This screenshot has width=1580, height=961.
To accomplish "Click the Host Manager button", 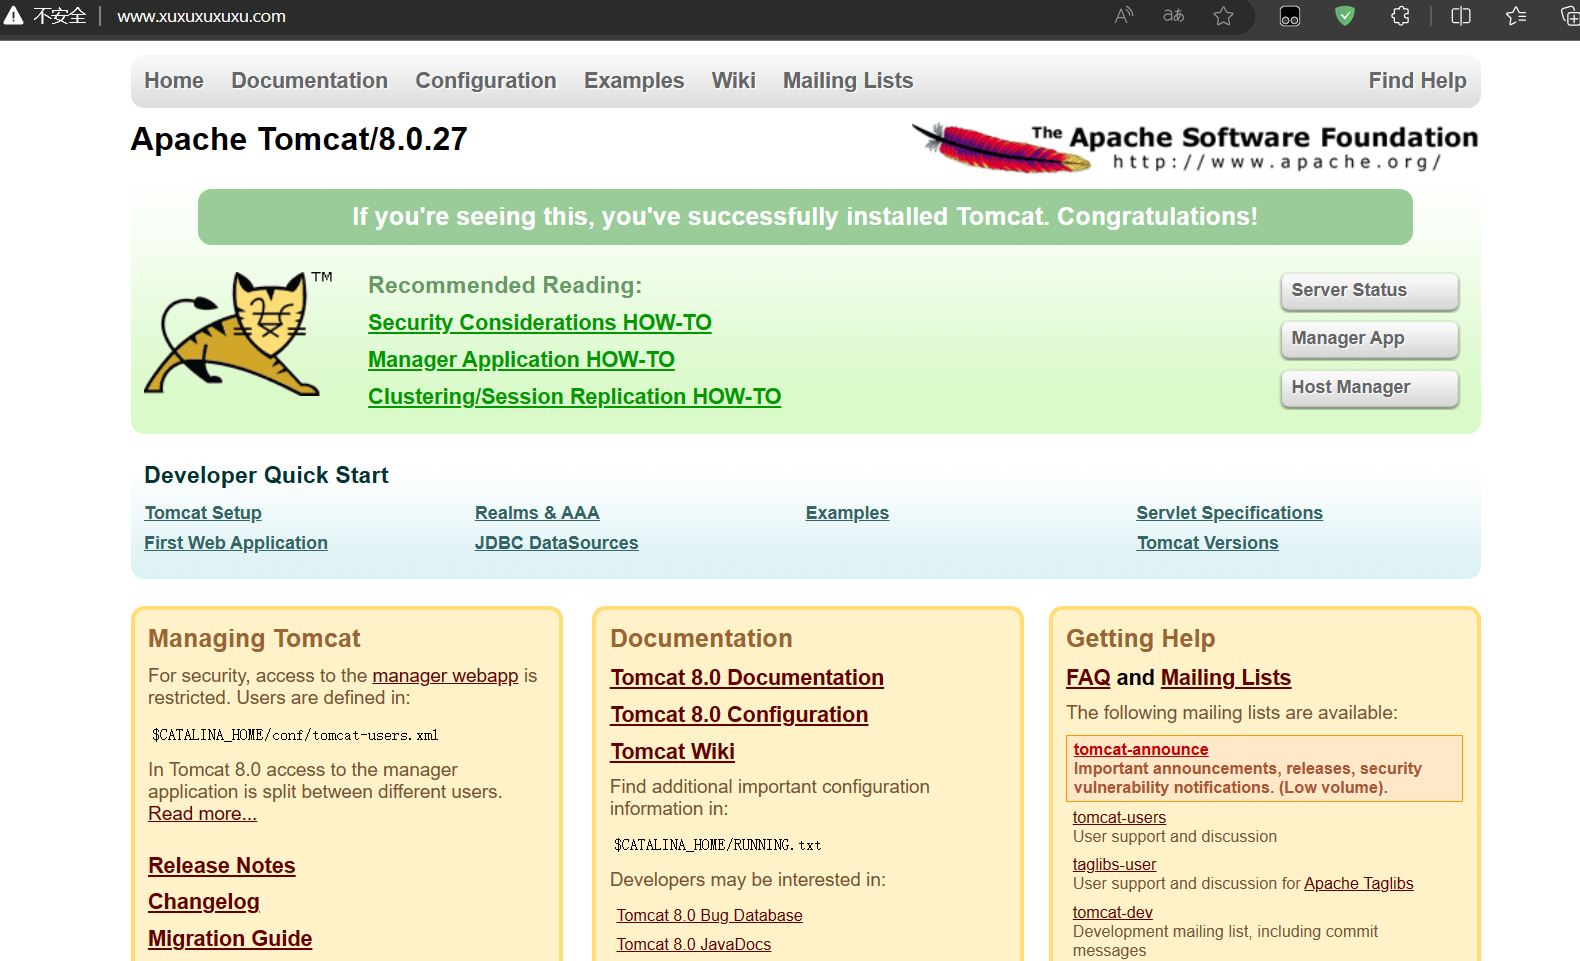I will [1369, 388].
